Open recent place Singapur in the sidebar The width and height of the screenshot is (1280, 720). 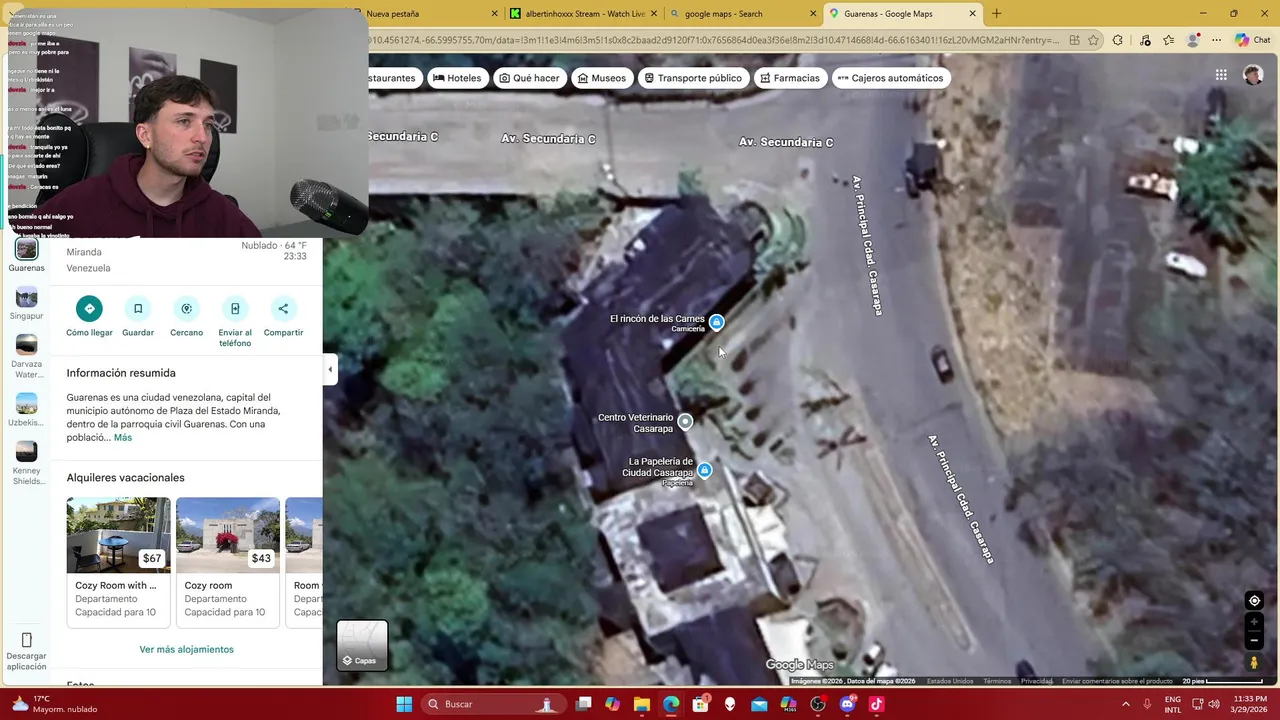pyautogui.click(x=26, y=304)
